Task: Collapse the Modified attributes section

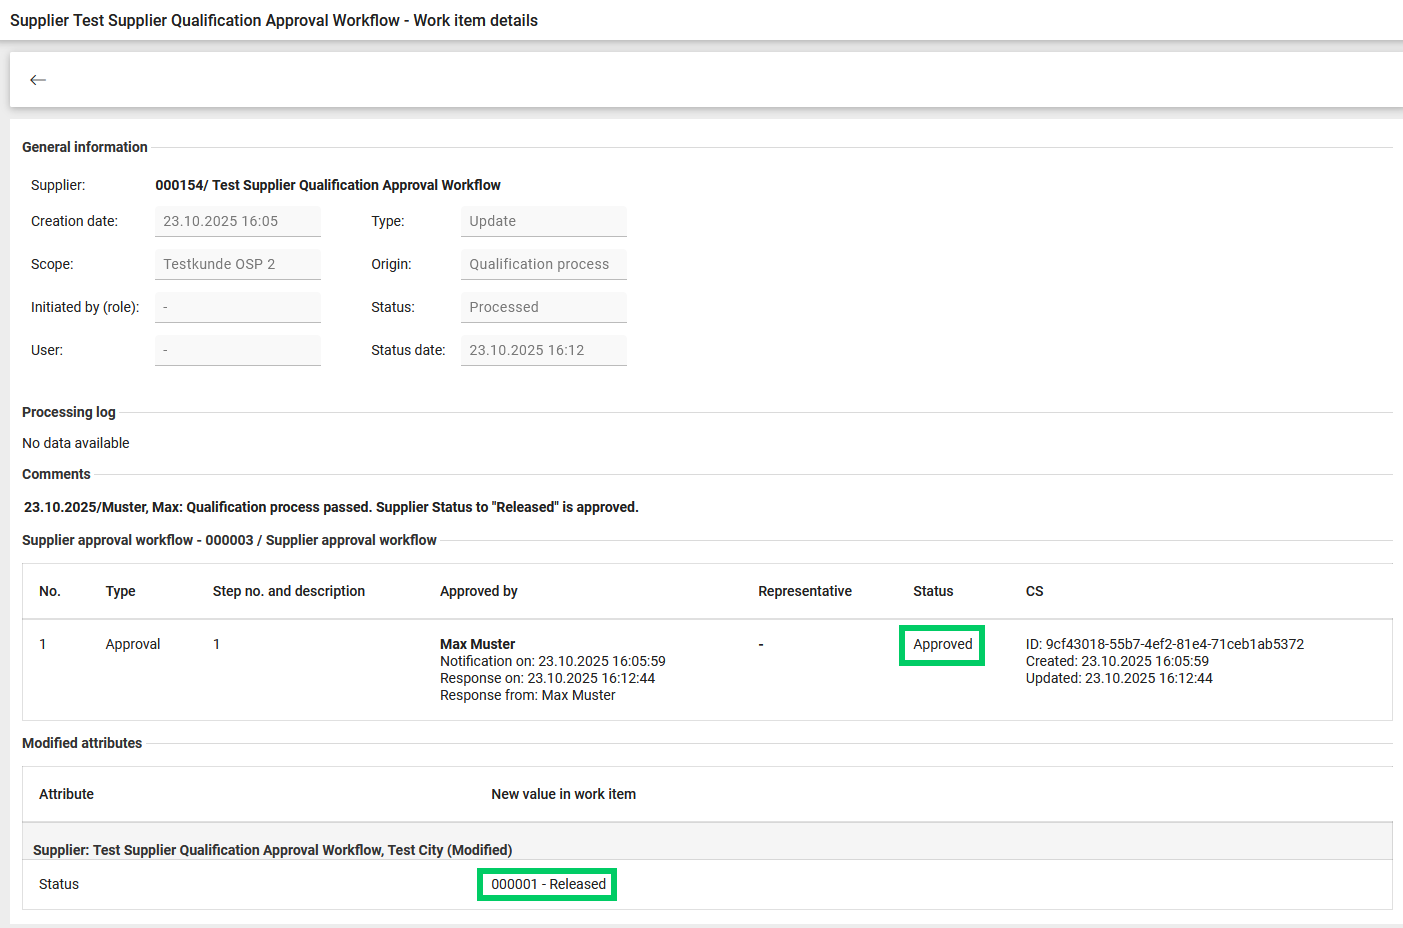Action: point(81,742)
